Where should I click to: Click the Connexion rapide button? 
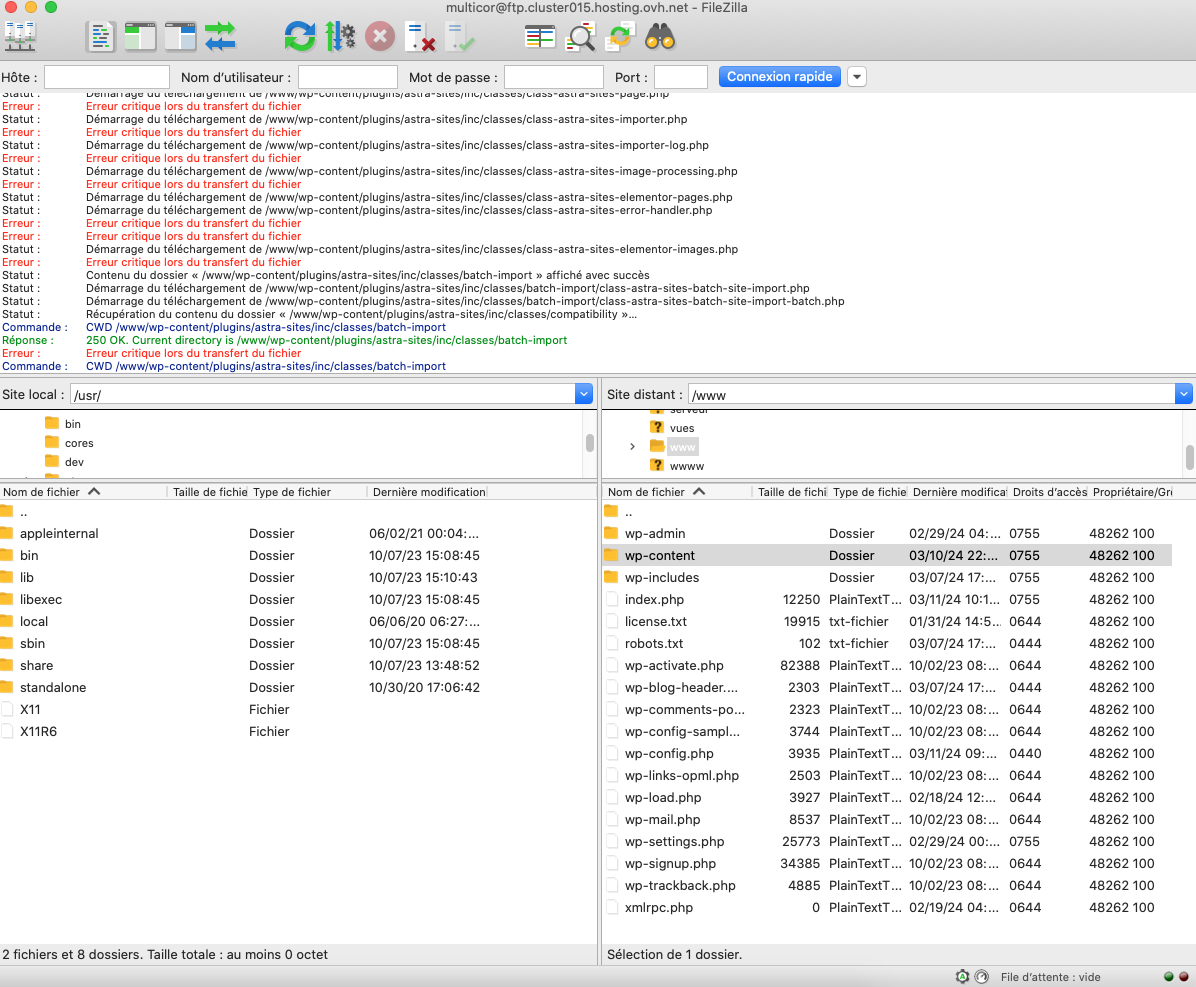point(779,77)
